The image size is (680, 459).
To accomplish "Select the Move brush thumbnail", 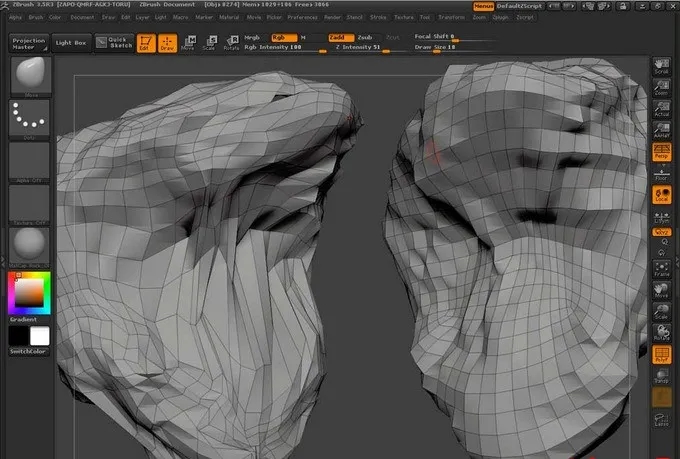I will 29,74.
